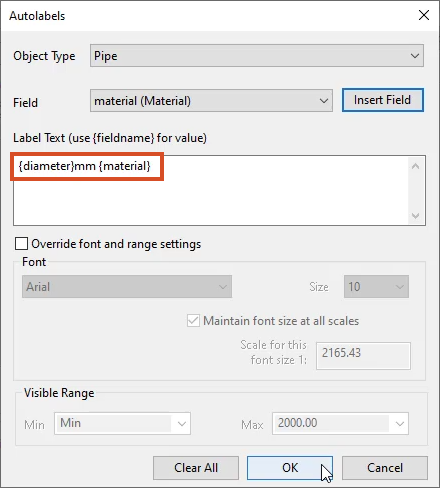Open the Object Type dropdown showing Pipe

257,56
